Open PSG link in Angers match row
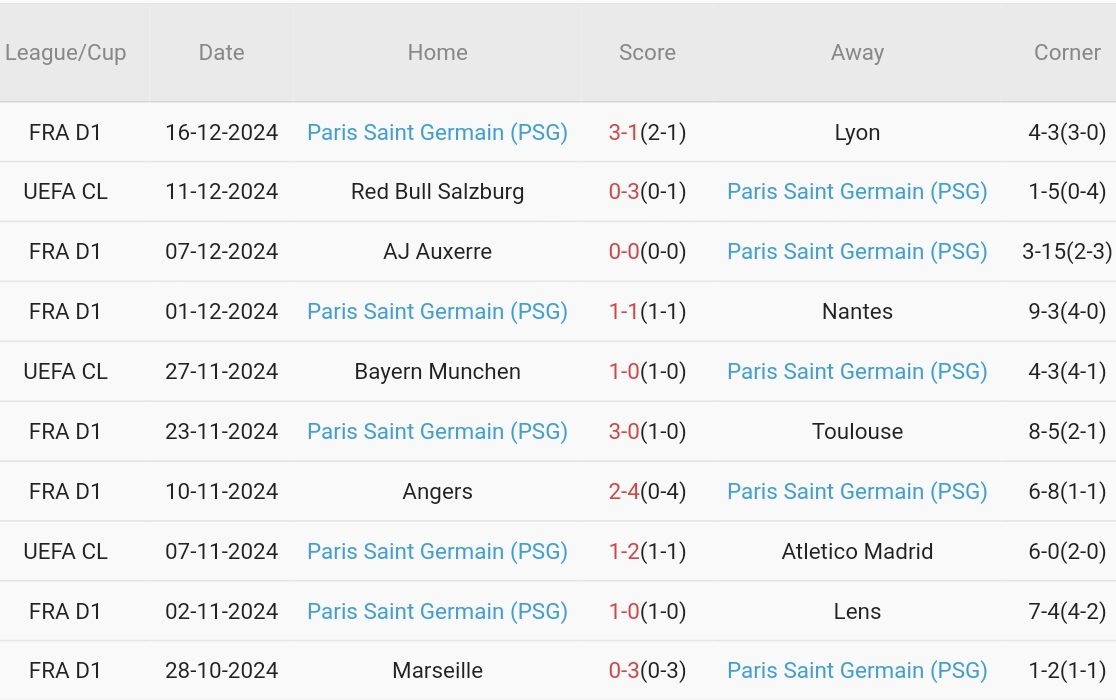The image size is (1116, 700). click(x=857, y=492)
